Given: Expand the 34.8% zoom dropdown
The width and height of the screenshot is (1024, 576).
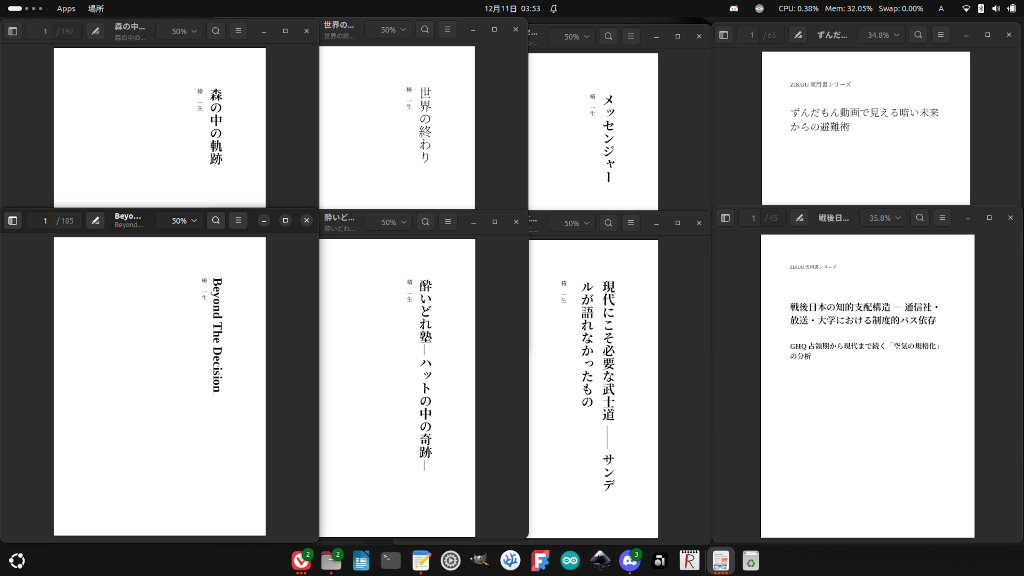Looking at the screenshot, I should 883,35.
